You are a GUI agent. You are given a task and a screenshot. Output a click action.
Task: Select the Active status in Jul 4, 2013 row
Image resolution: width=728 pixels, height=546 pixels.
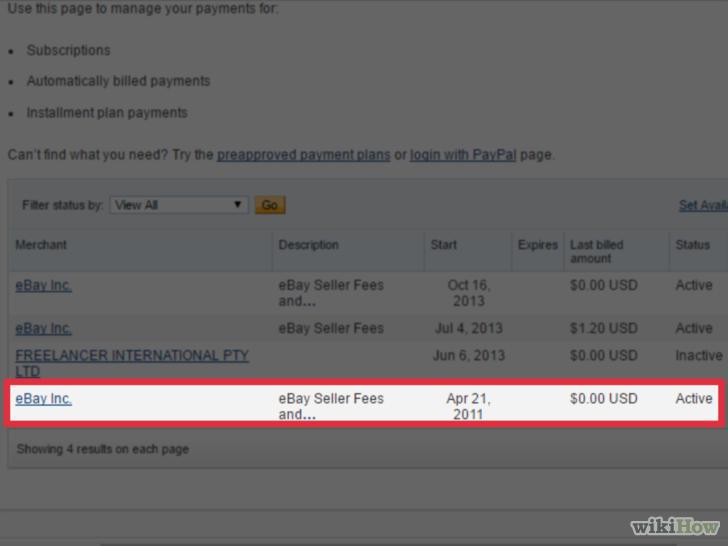click(694, 328)
